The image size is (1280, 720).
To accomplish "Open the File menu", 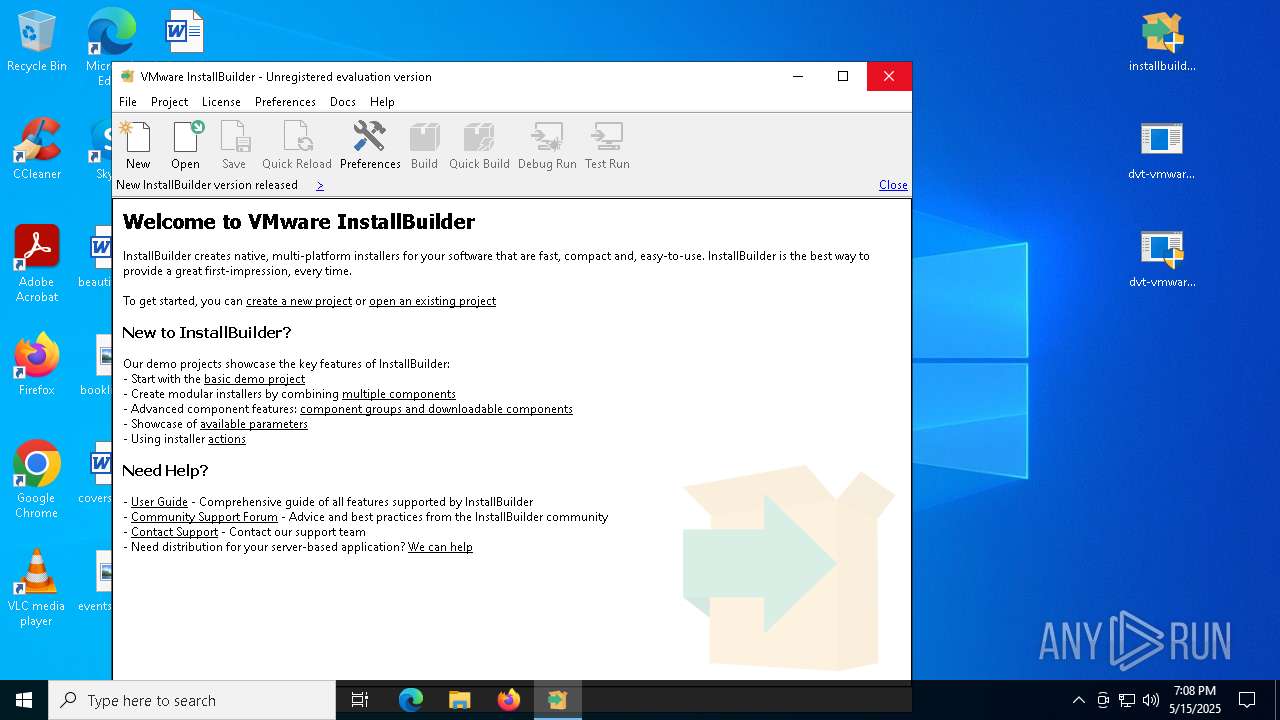I will (x=128, y=102).
